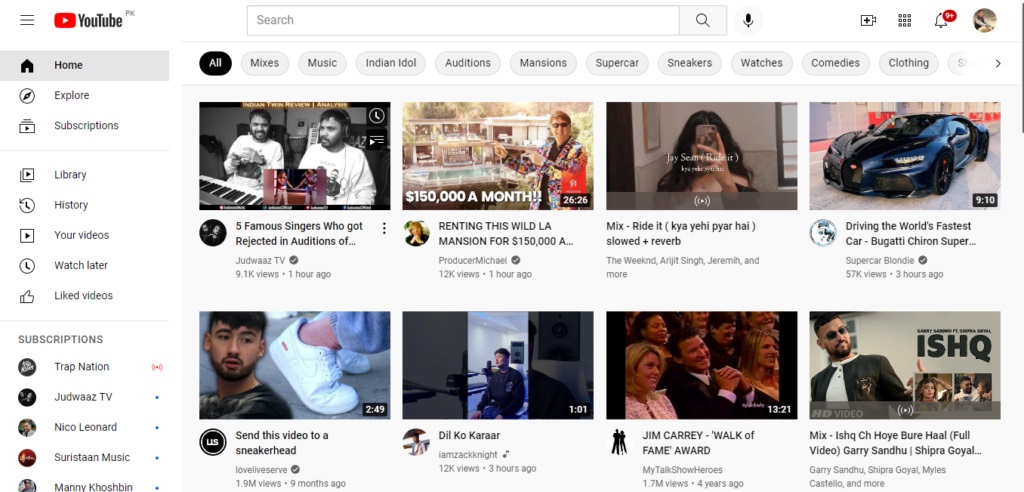Click the iamzackknight channel name
1024x492 pixels.
pyautogui.click(x=468, y=454)
